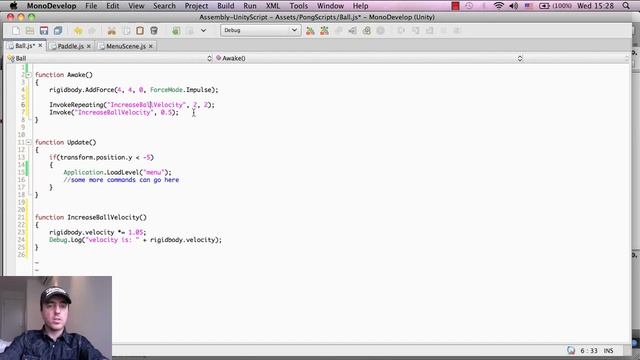Click the Cut scissors icon
640x360 pixels.
[111, 31]
